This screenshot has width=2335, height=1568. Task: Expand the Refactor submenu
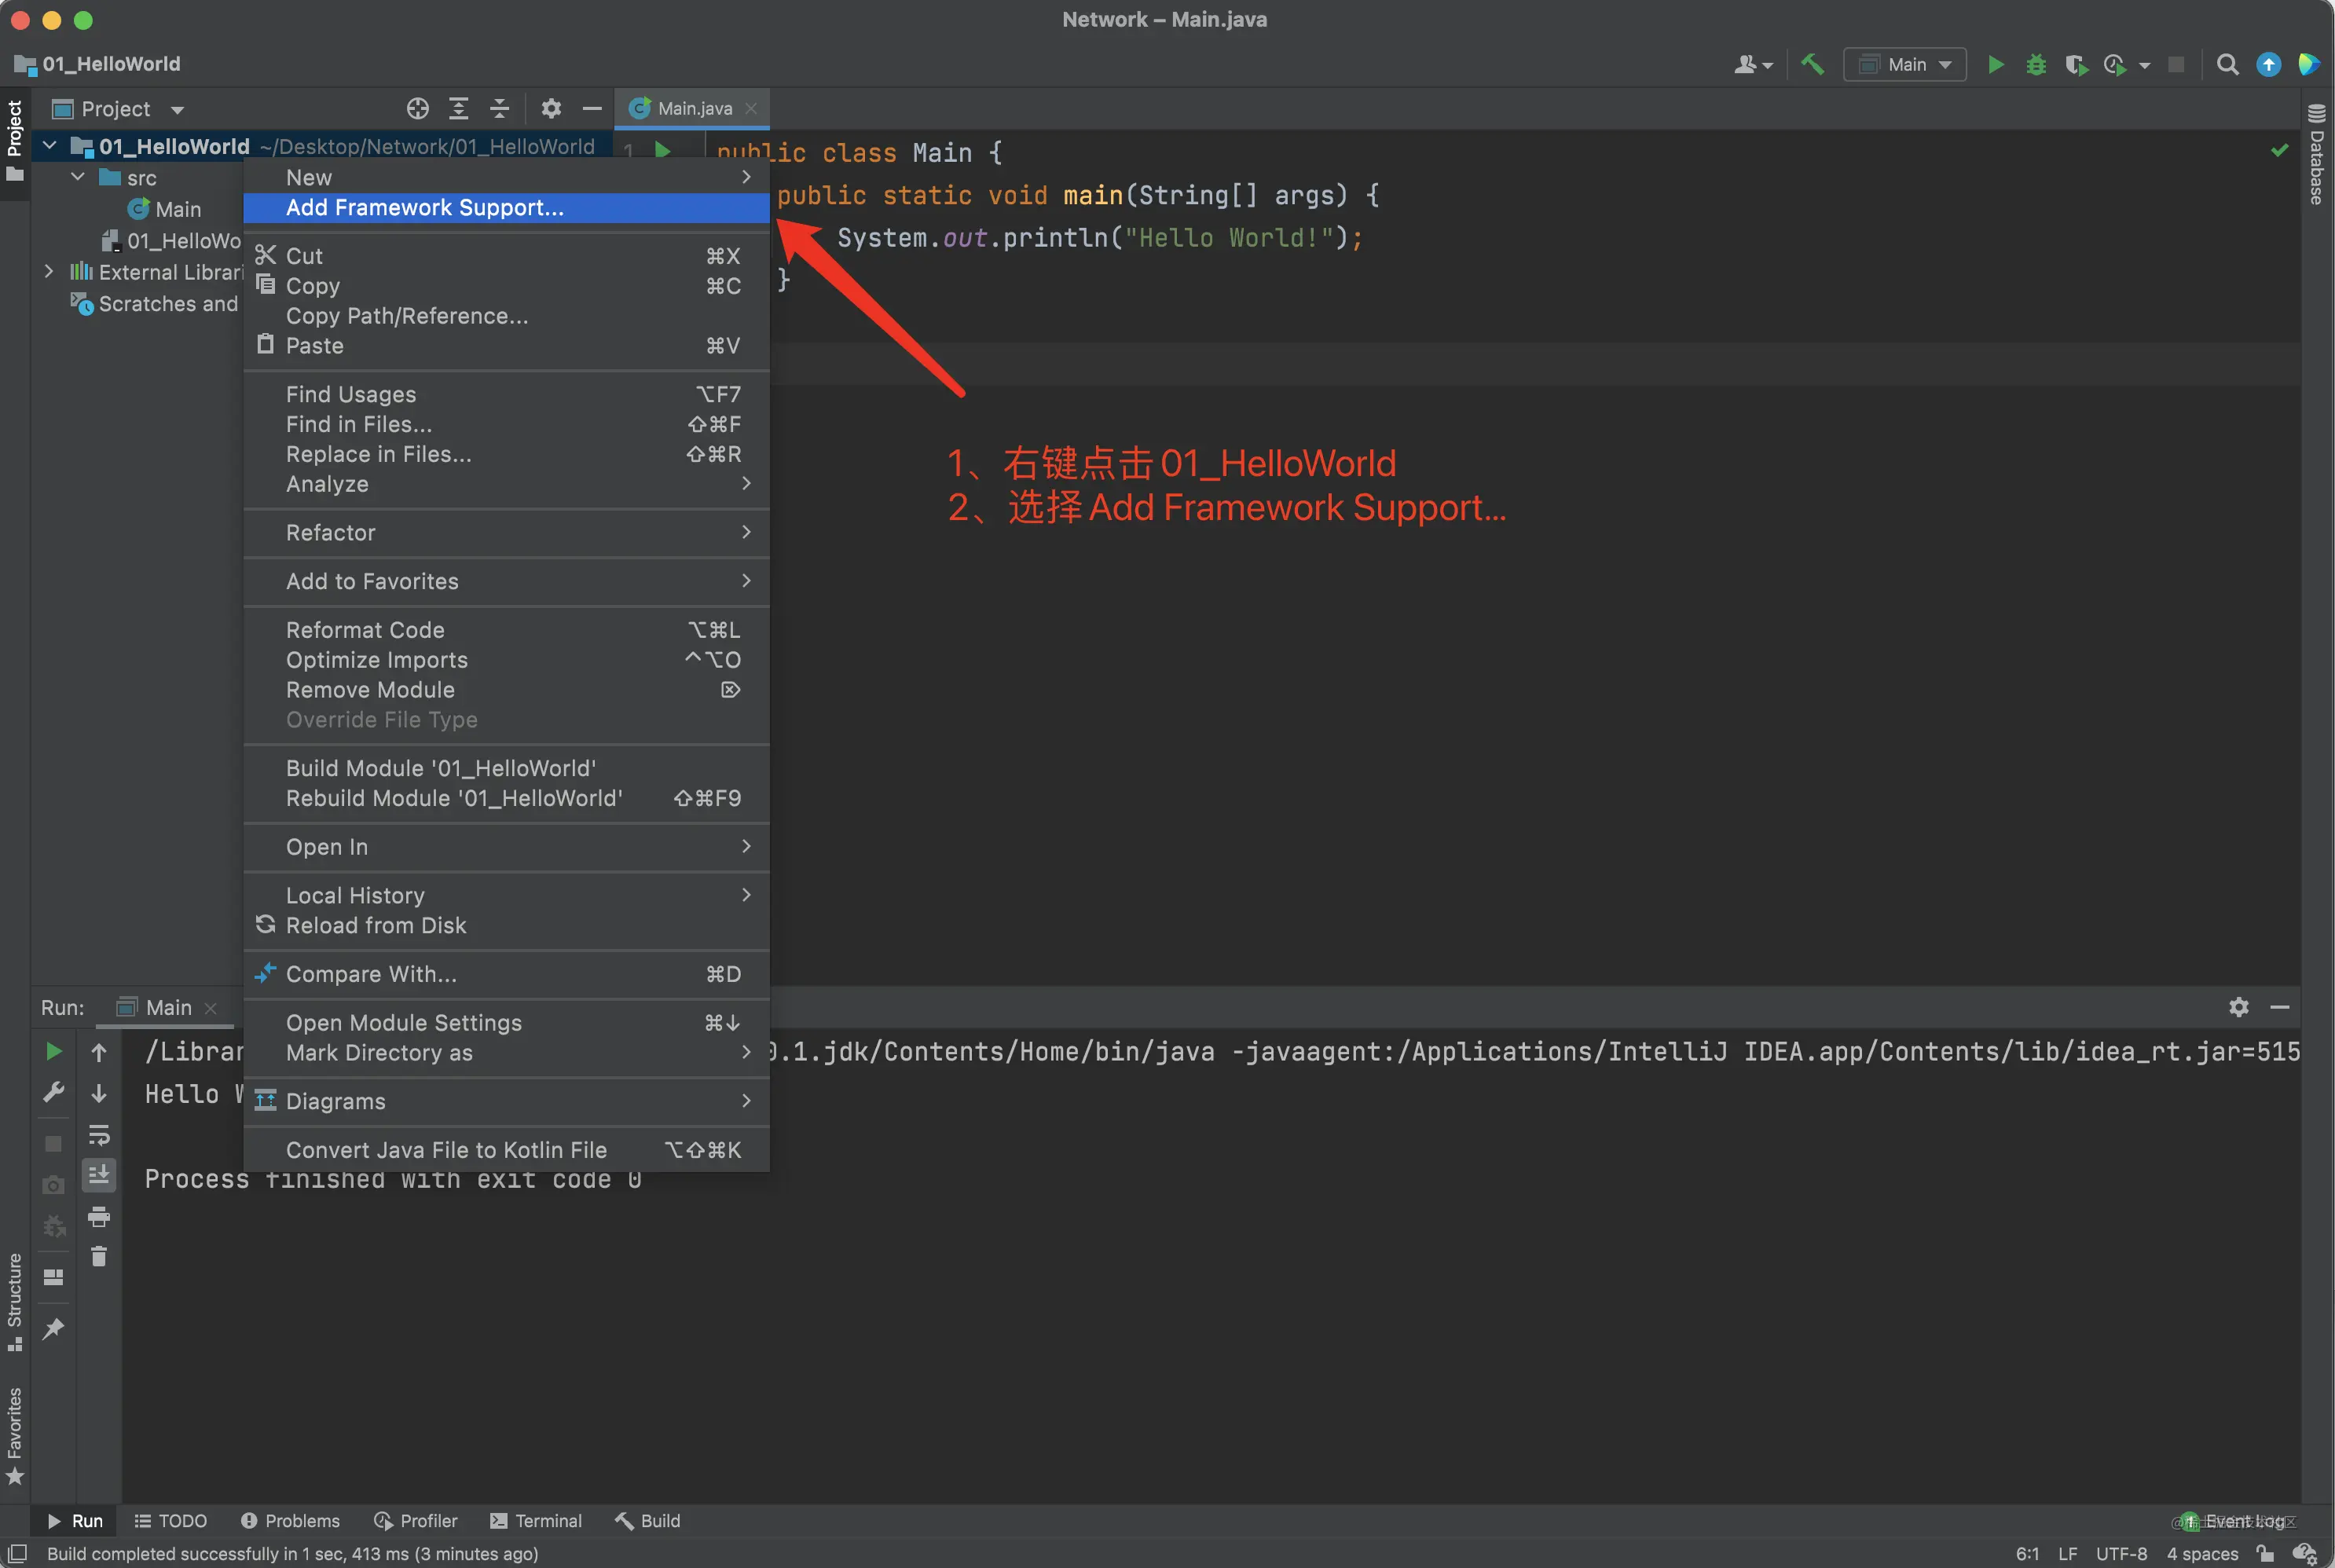pyautogui.click(x=506, y=532)
